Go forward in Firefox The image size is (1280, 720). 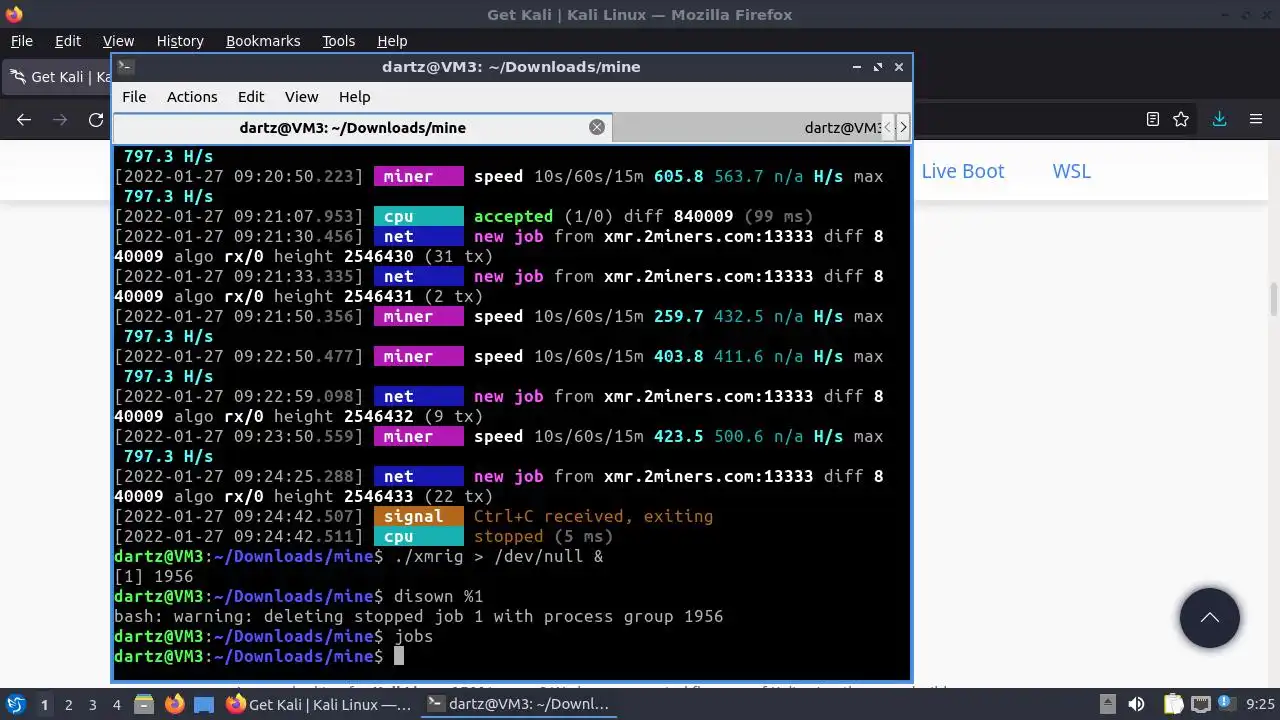(x=60, y=119)
